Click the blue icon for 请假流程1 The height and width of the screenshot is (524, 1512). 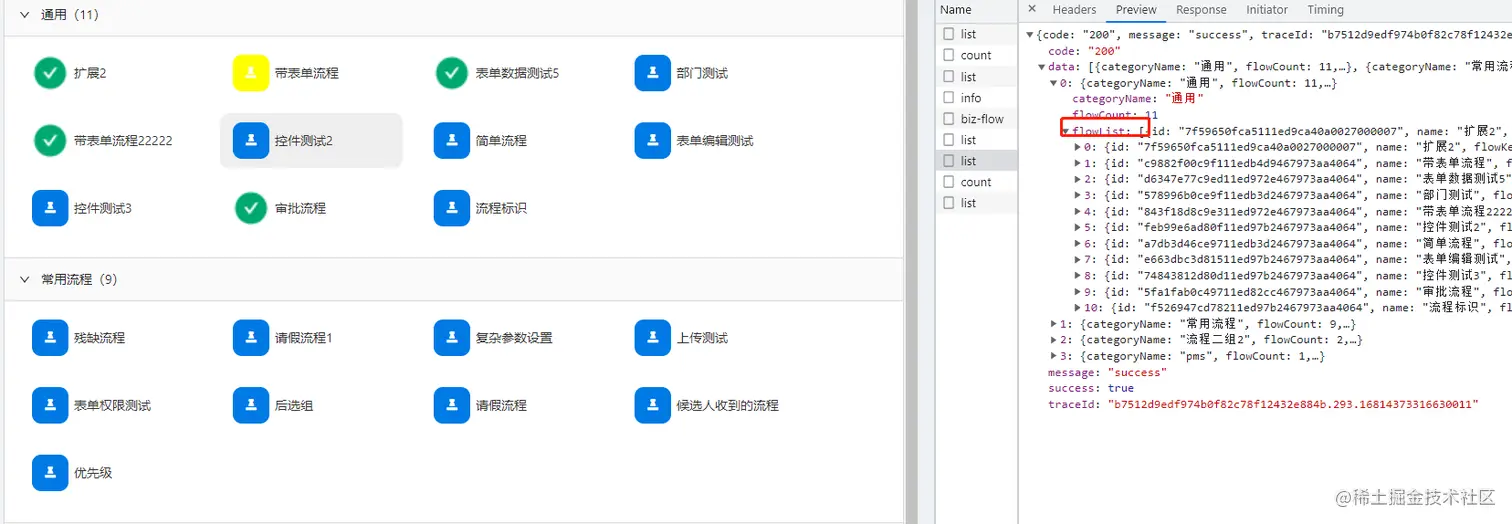(x=251, y=338)
